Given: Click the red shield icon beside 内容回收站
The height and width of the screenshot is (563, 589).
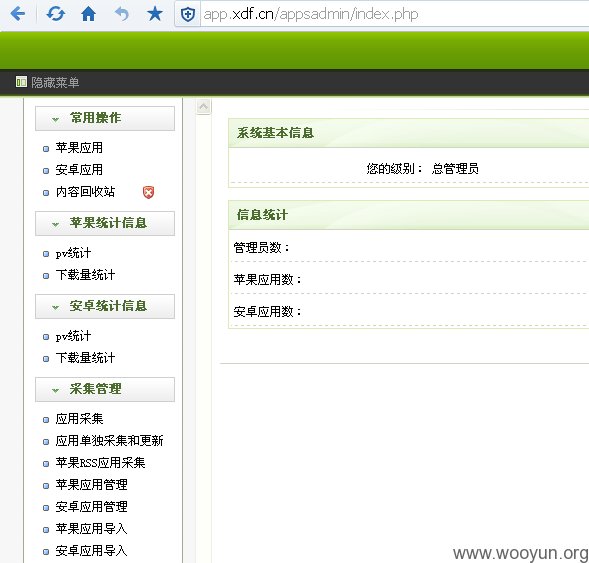Looking at the screenshot, I should point(148,192).
